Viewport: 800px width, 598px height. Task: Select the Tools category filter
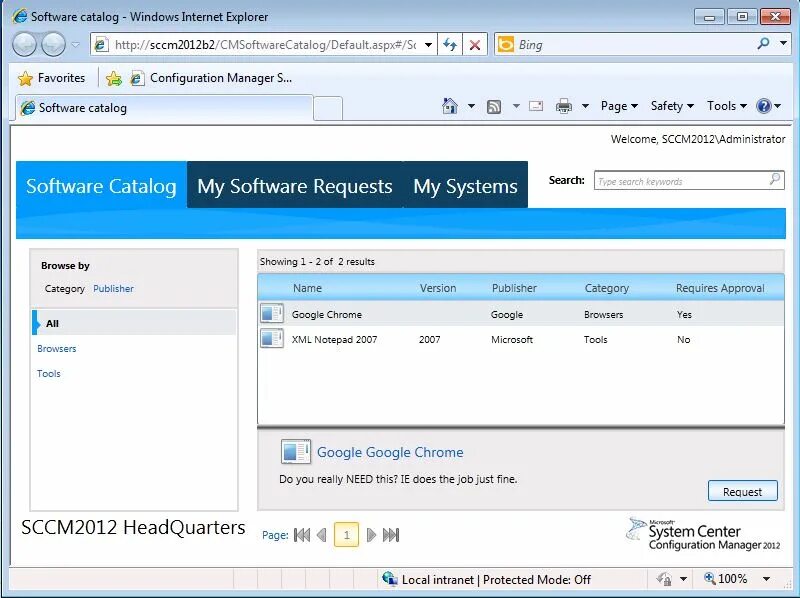tap(49, 373)
